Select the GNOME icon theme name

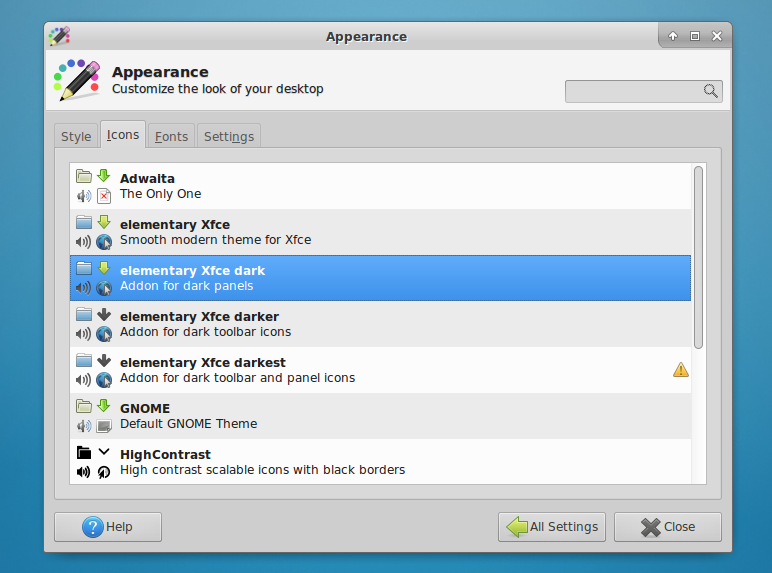(x=145, y=409)
